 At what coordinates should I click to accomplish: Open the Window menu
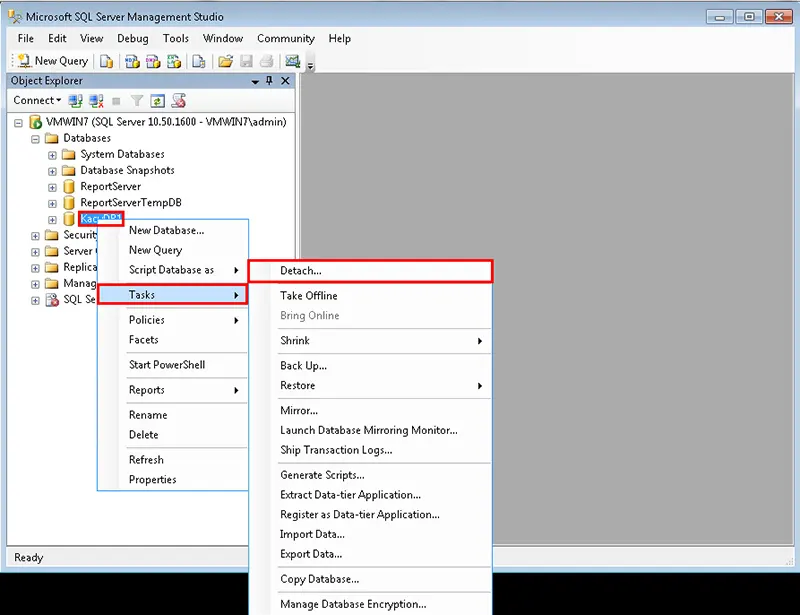[223, 38]
